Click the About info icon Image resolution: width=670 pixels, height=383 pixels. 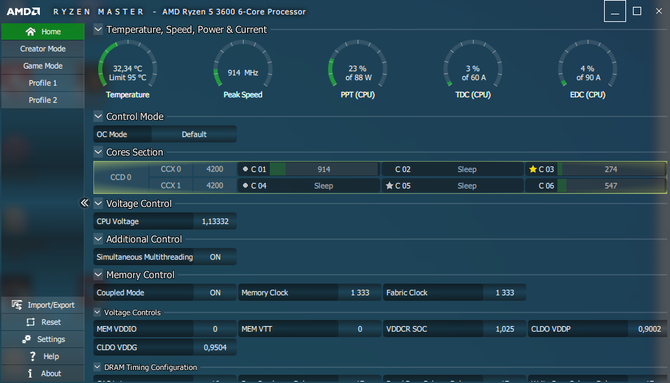pos(30,373)
